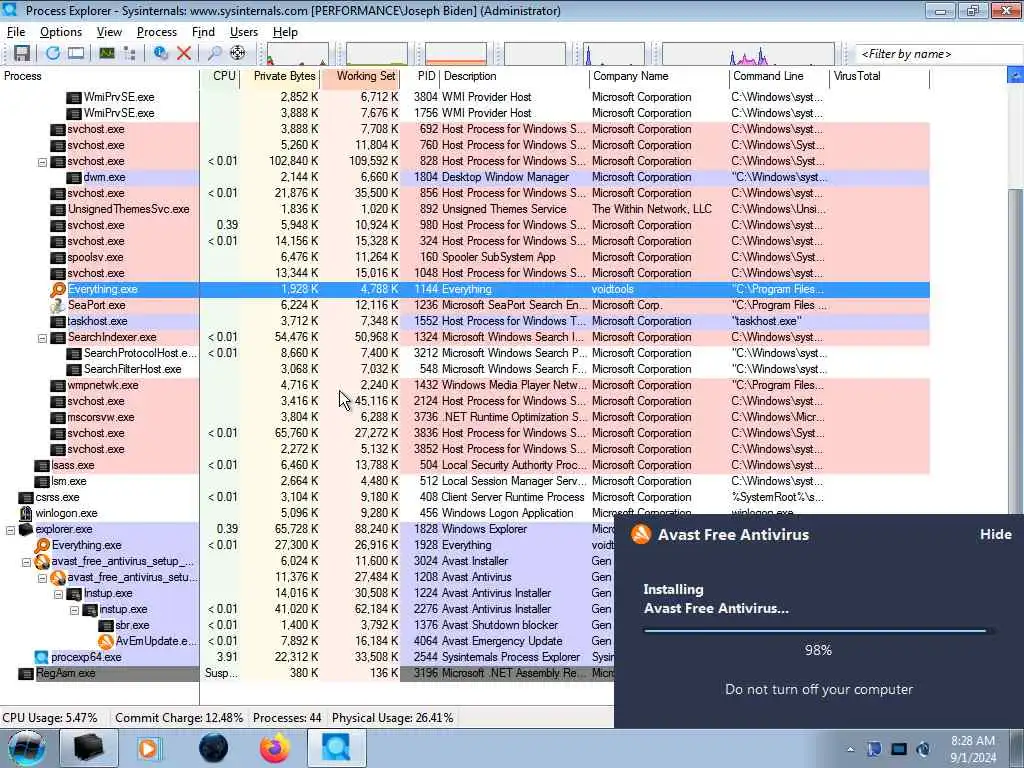Click the dark globe taskbar icon
This screenshot has height=768, width=1024.
tap(214, 748)
